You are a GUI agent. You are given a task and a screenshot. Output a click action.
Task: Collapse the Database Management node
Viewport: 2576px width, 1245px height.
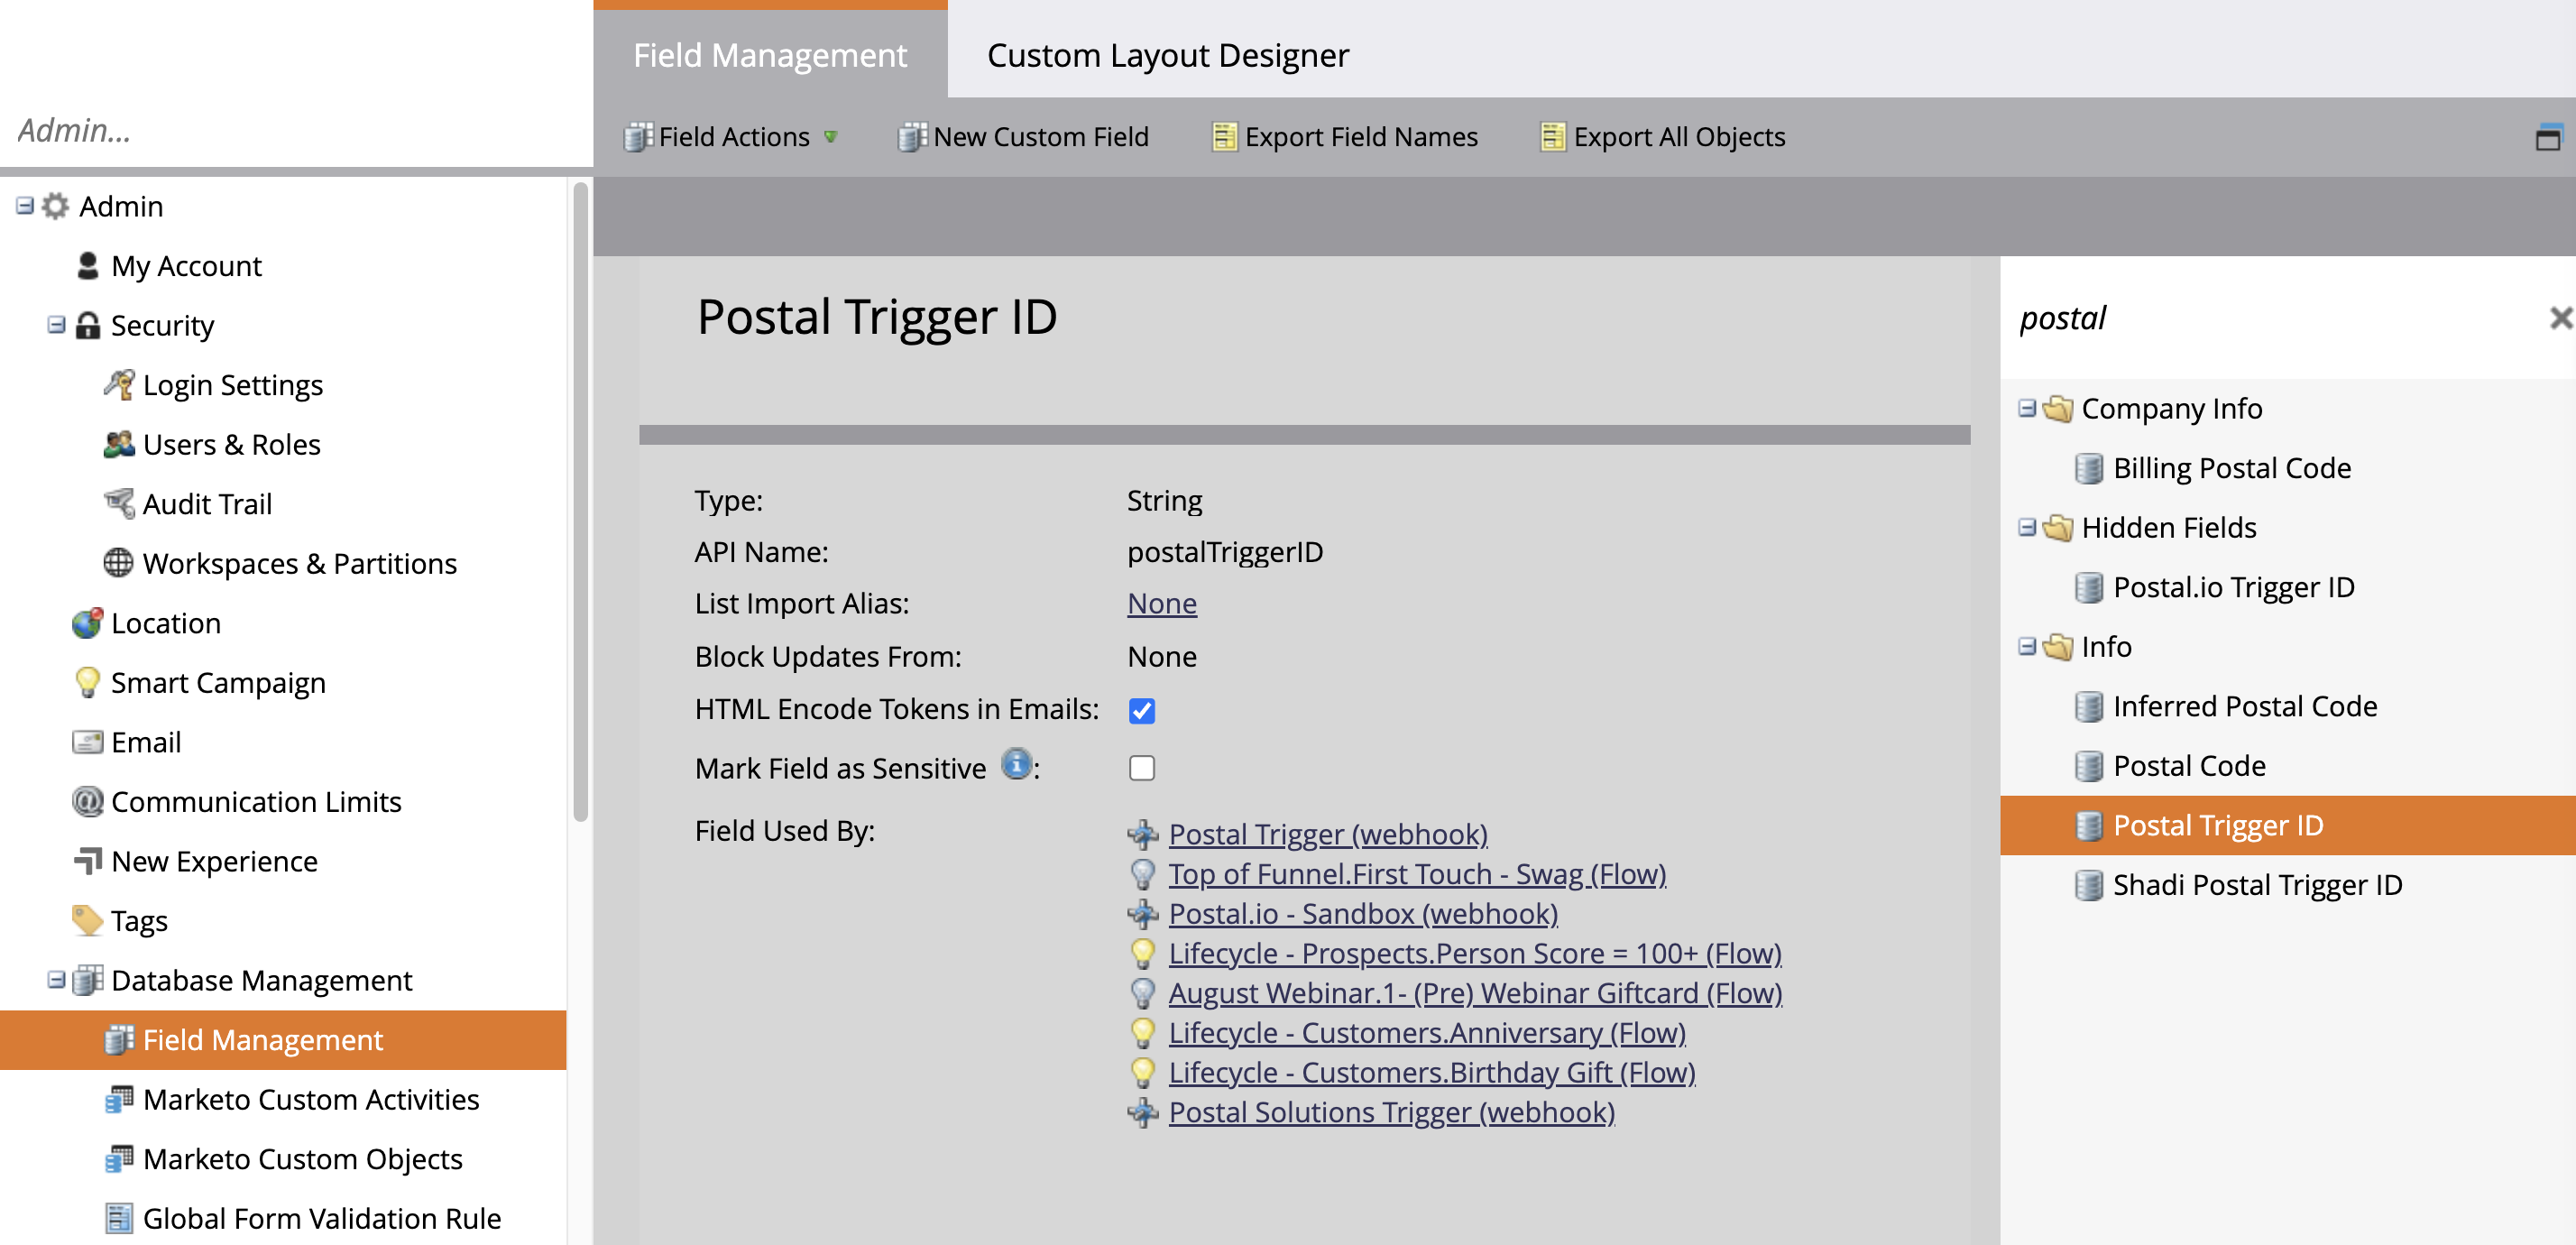click(56, 980)
